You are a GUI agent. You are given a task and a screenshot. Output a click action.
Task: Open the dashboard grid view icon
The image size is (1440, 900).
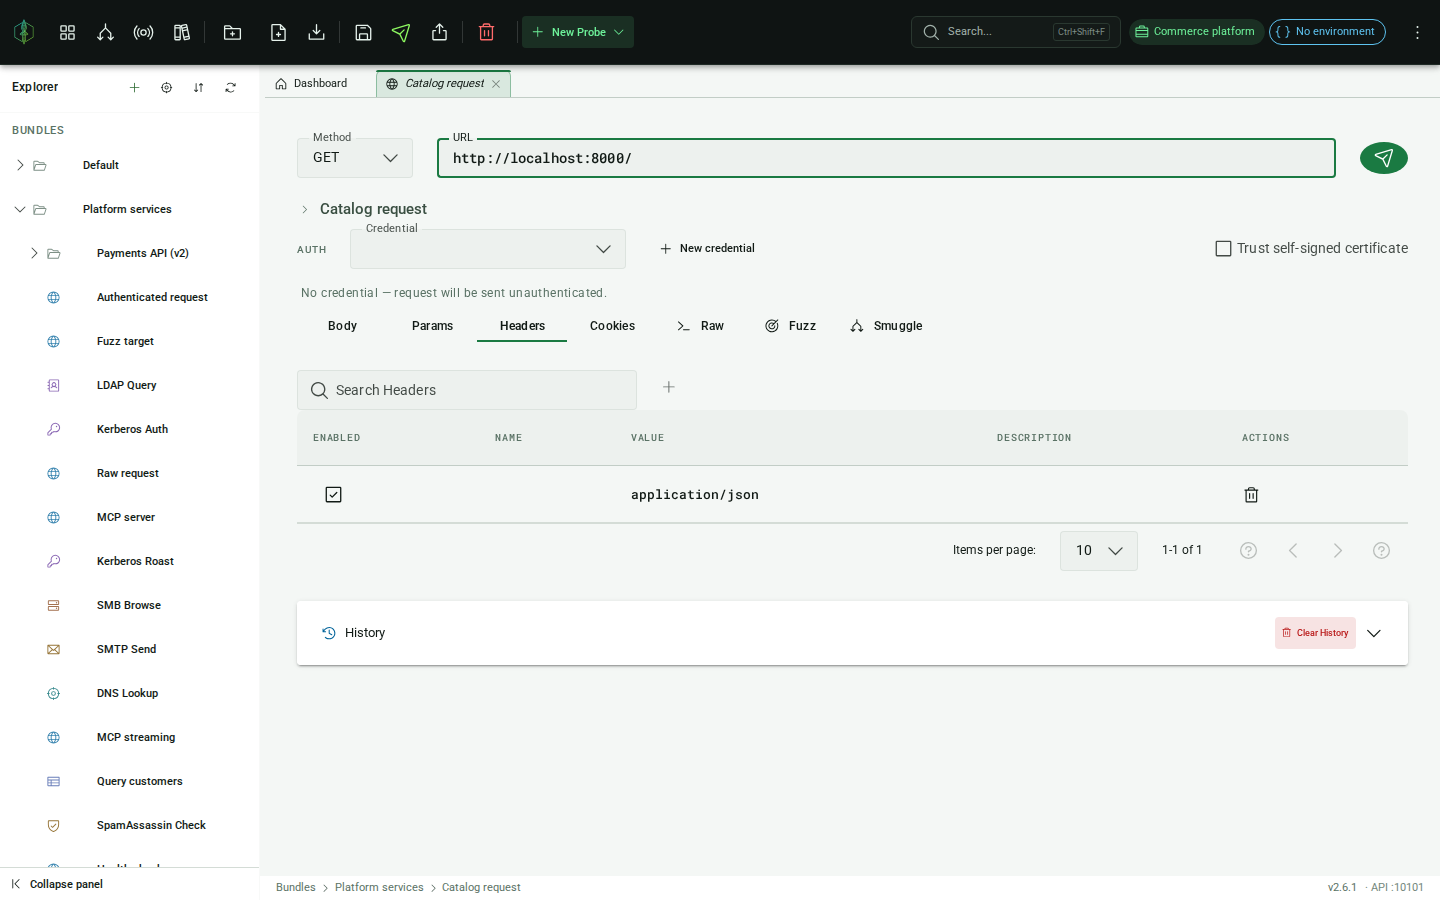pos(67,32)
